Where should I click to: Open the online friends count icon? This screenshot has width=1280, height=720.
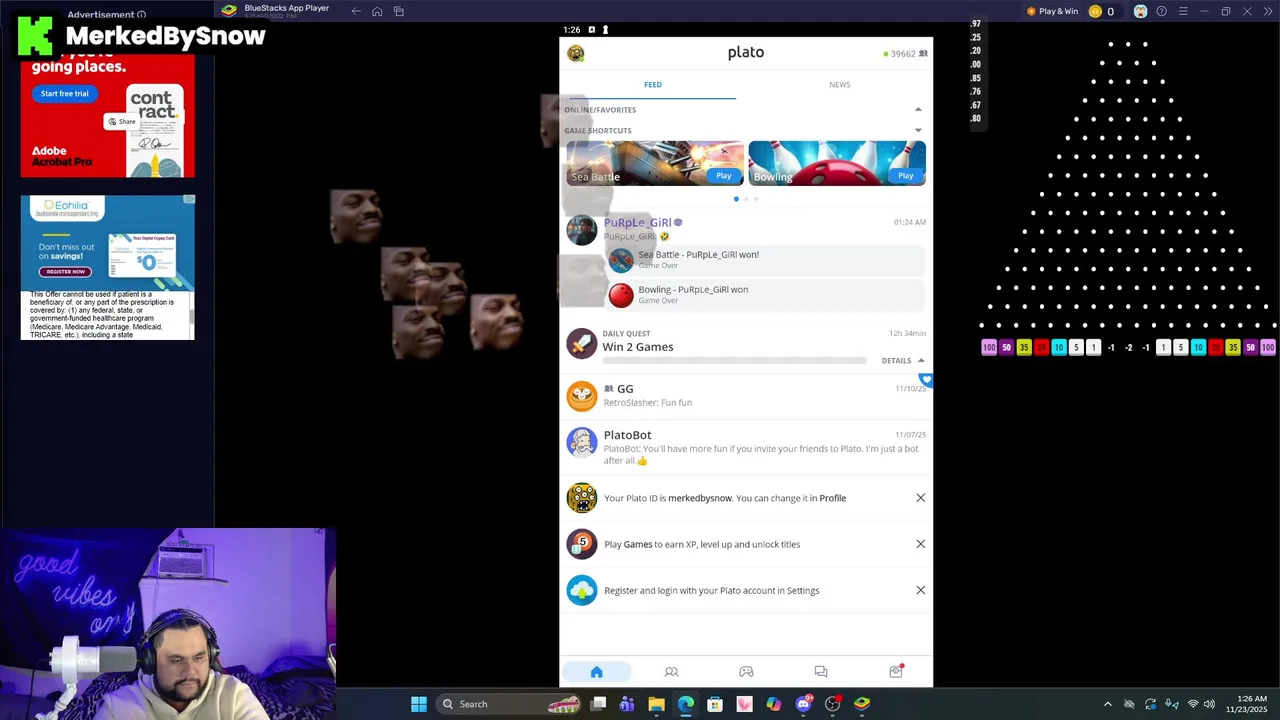923,54
